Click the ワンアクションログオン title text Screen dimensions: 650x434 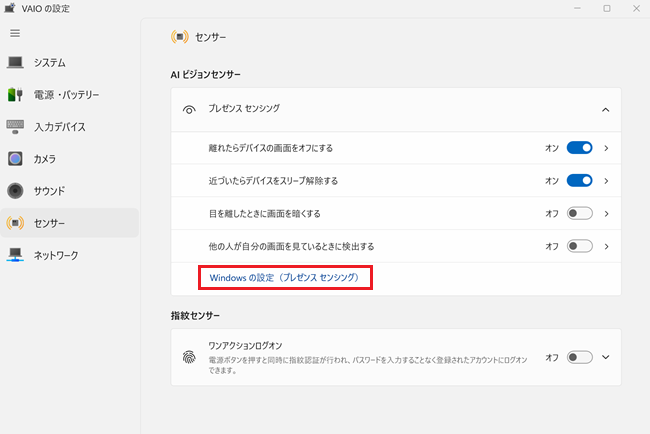coord(245,345)
